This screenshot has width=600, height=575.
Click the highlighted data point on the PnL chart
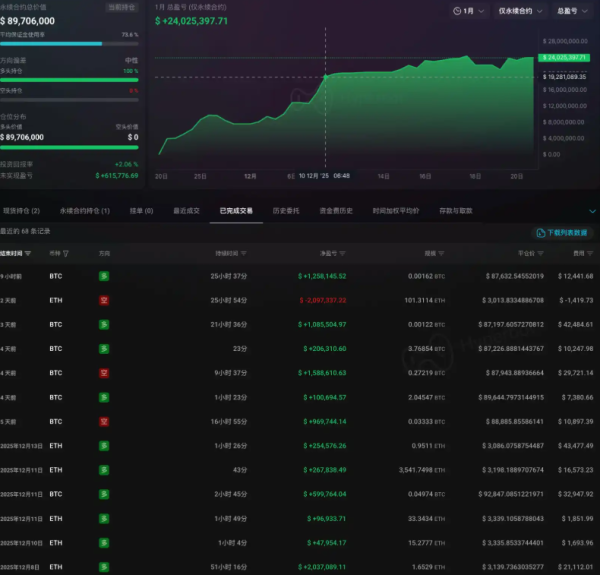point(325,77)
